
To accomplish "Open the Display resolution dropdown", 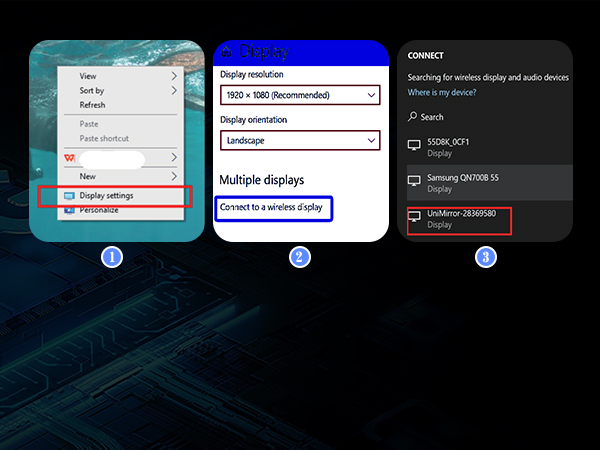I will (x=300, y=95).
